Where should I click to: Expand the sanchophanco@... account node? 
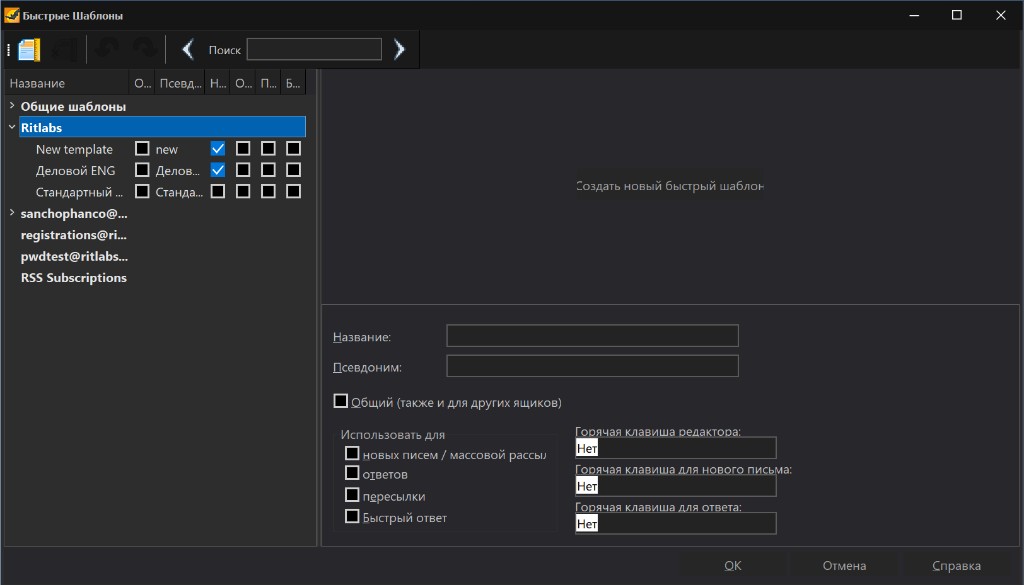click(12, 213)
